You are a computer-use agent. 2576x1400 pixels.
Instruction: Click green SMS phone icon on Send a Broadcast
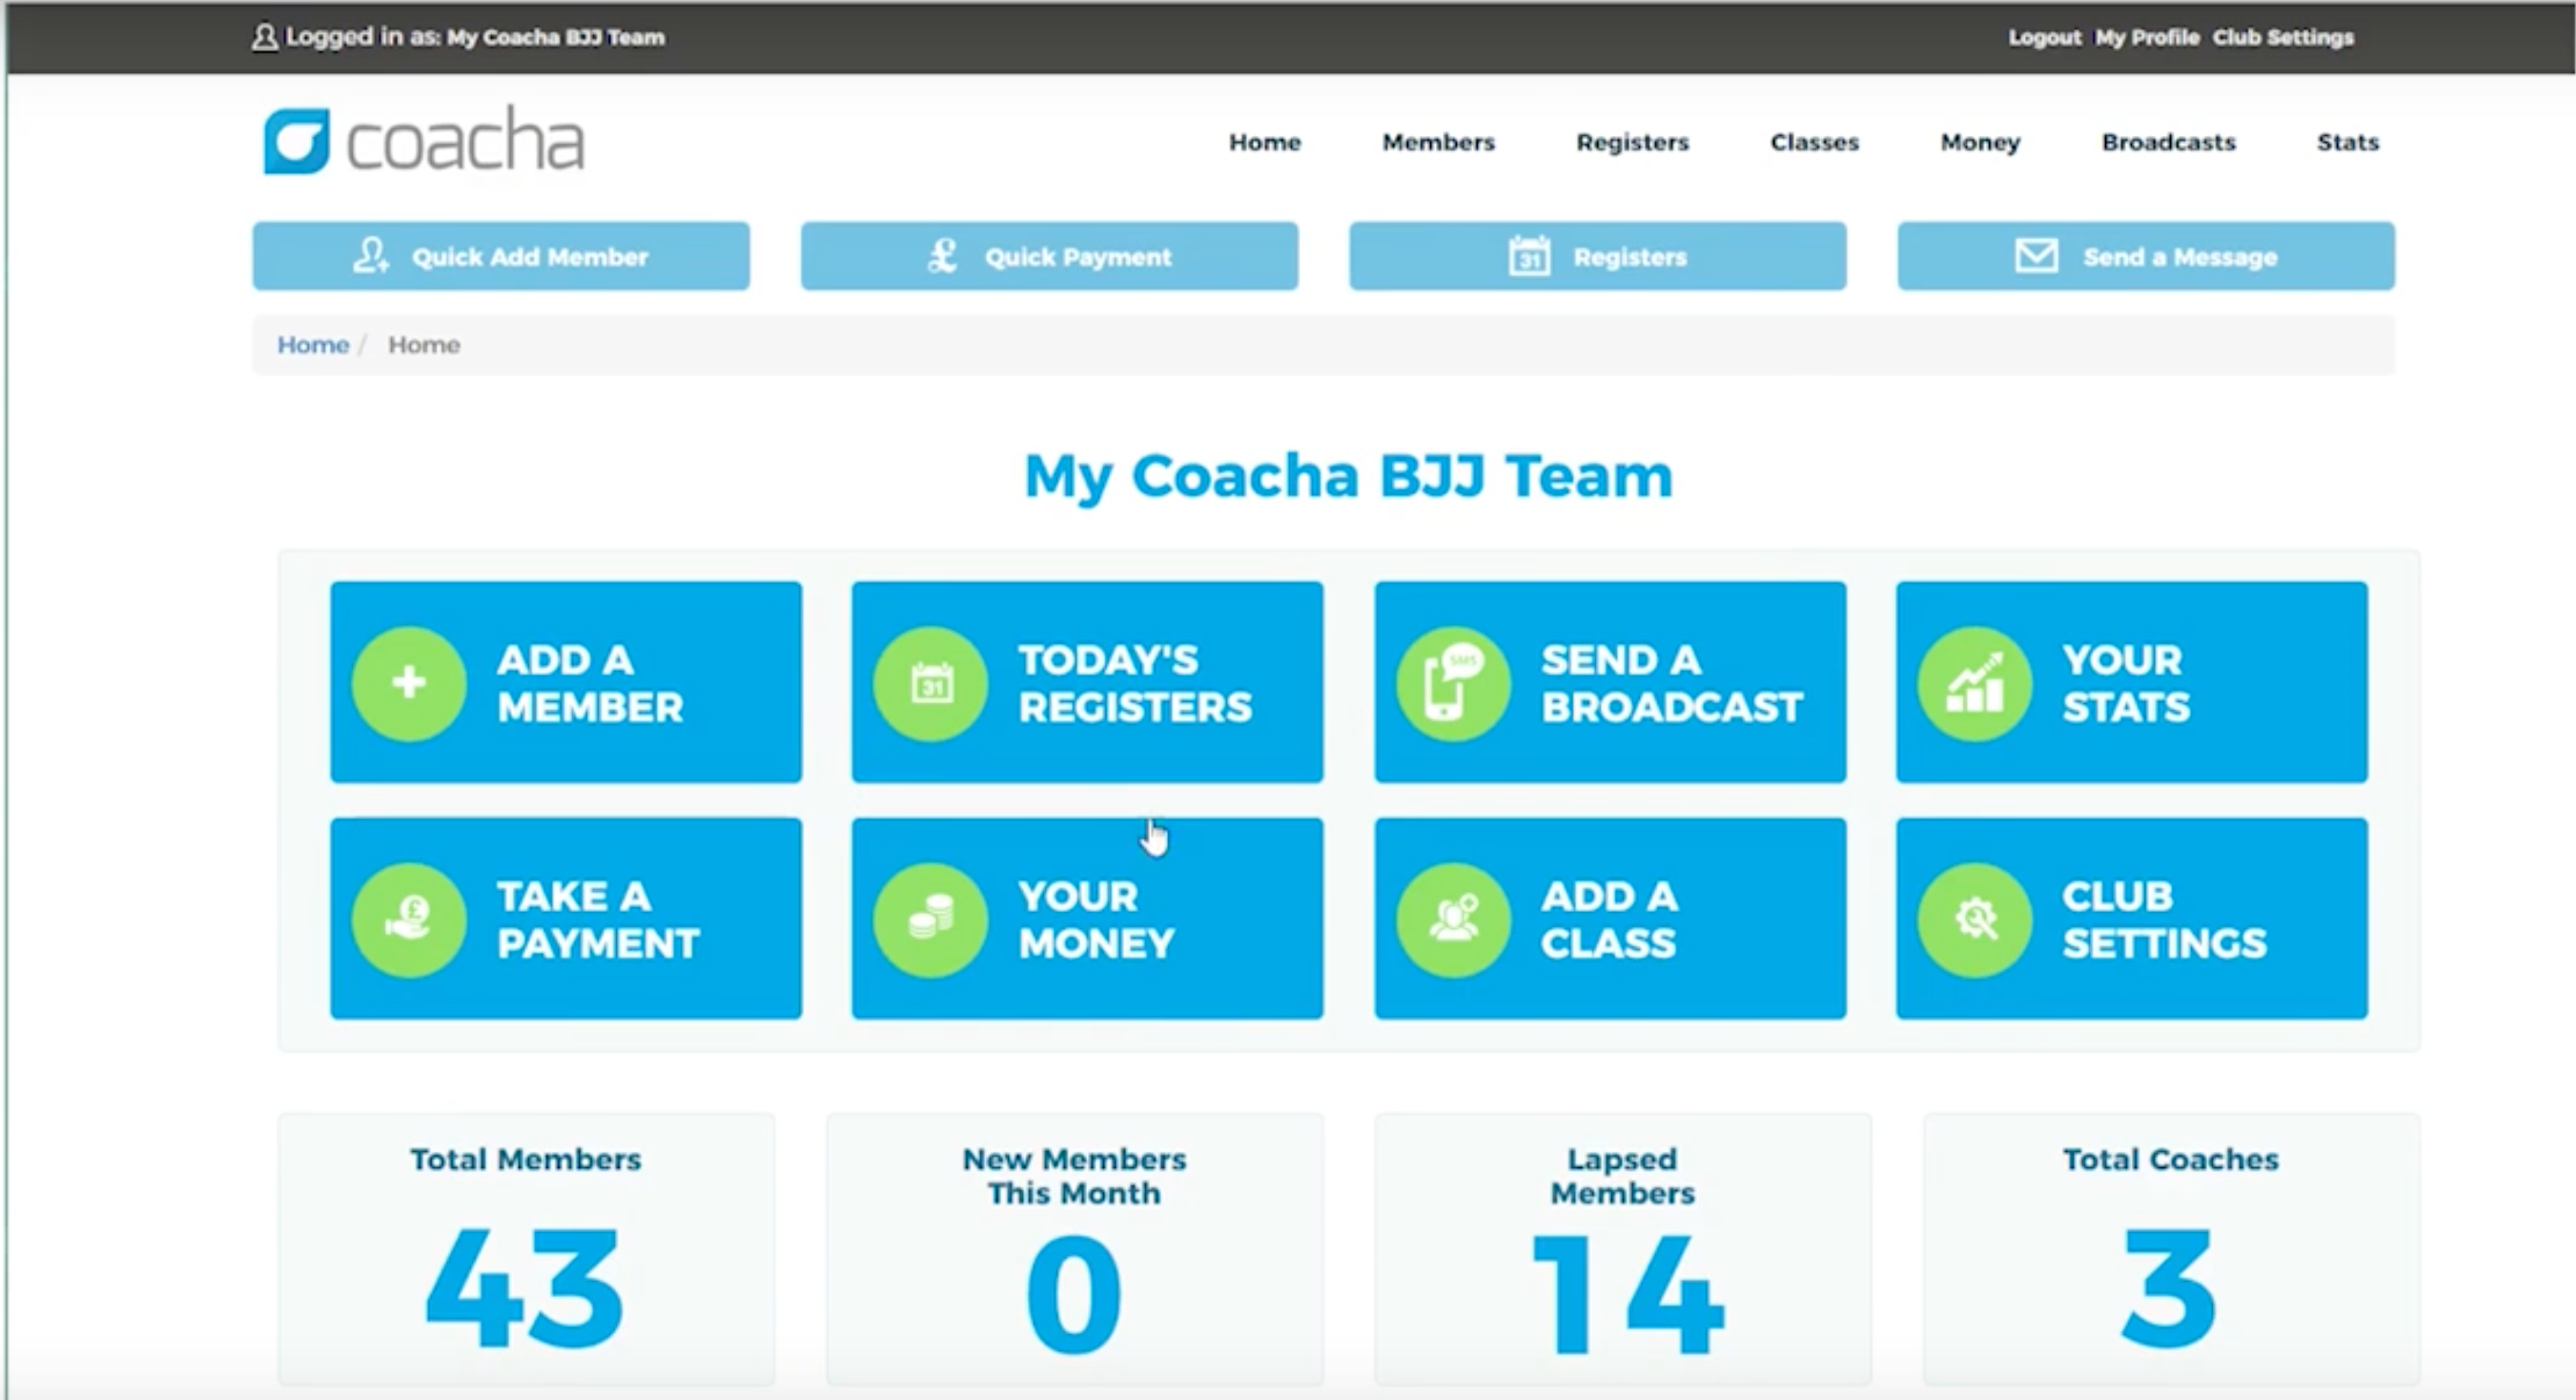point(1453,684)
